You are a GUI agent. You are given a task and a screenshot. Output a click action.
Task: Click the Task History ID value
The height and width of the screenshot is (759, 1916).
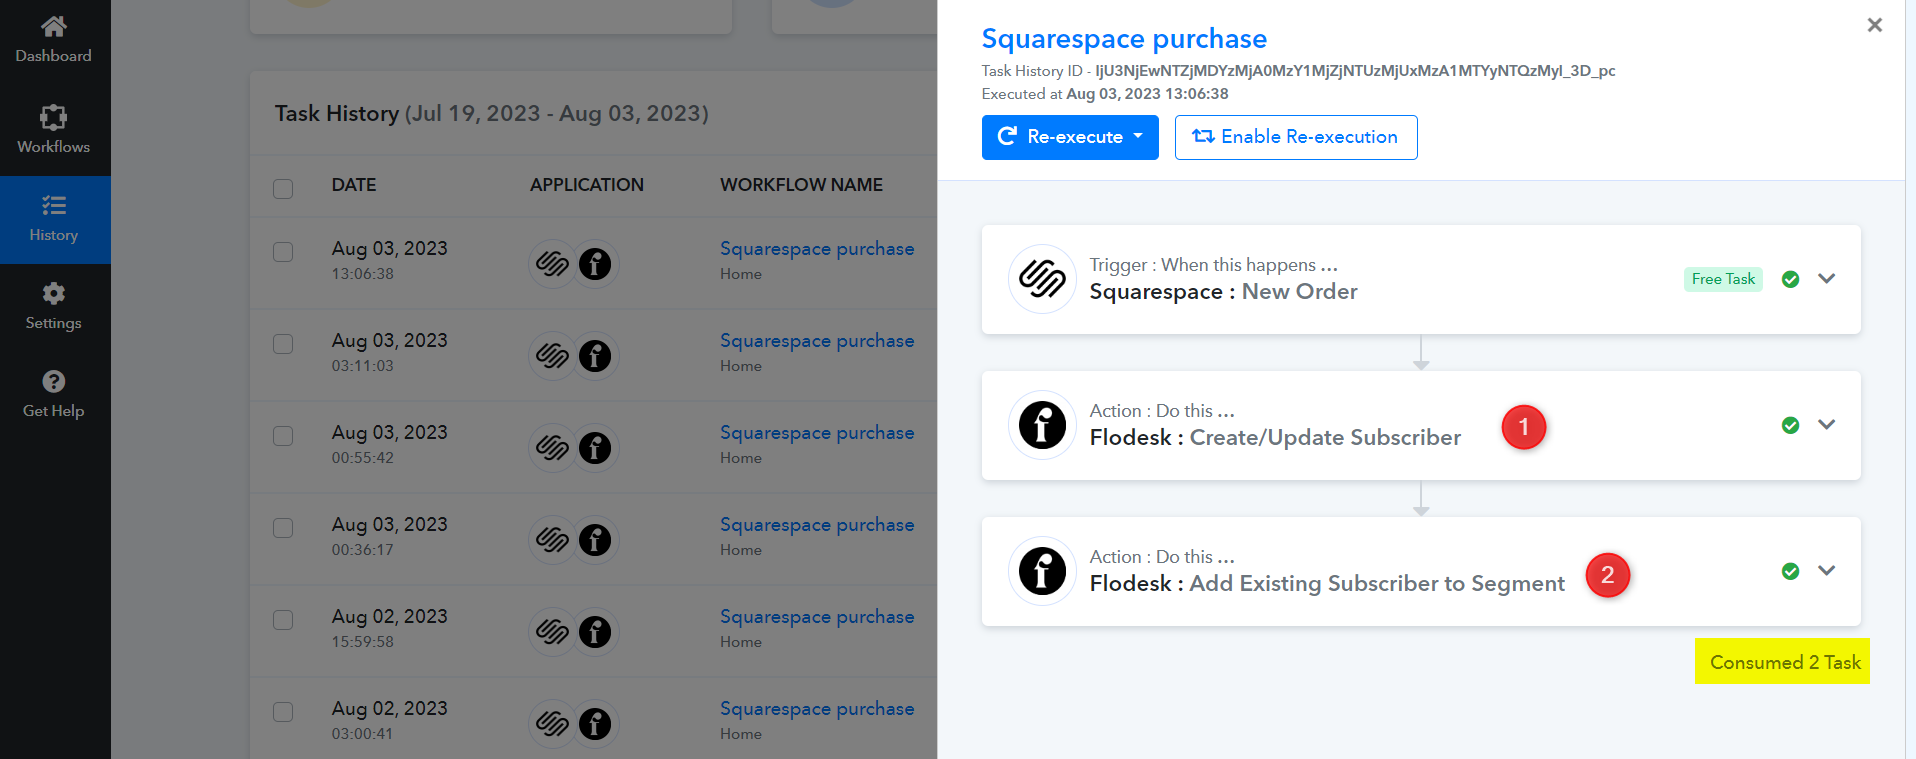(x=1355, y=71)
